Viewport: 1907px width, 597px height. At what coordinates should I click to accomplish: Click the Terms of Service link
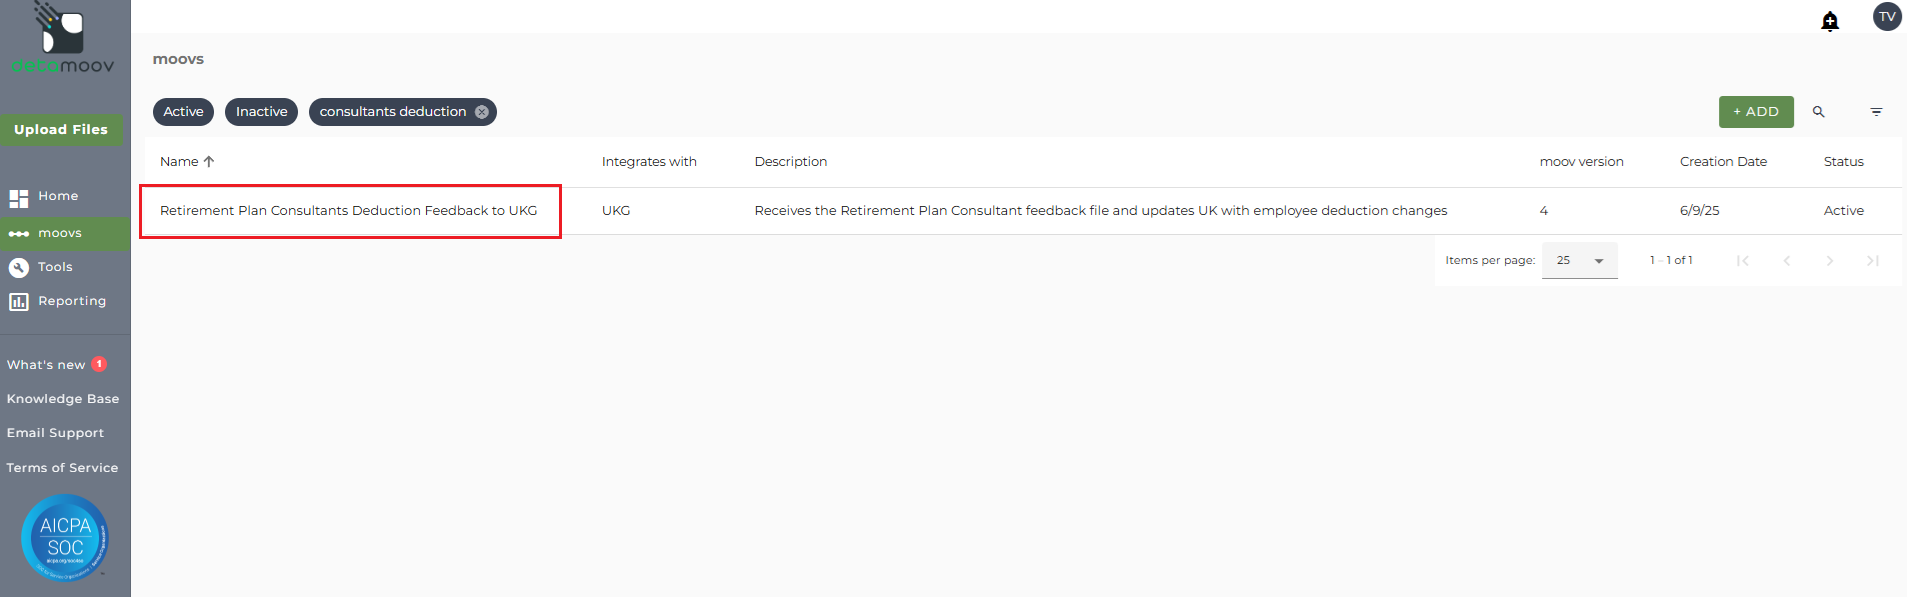coord(62,468)
